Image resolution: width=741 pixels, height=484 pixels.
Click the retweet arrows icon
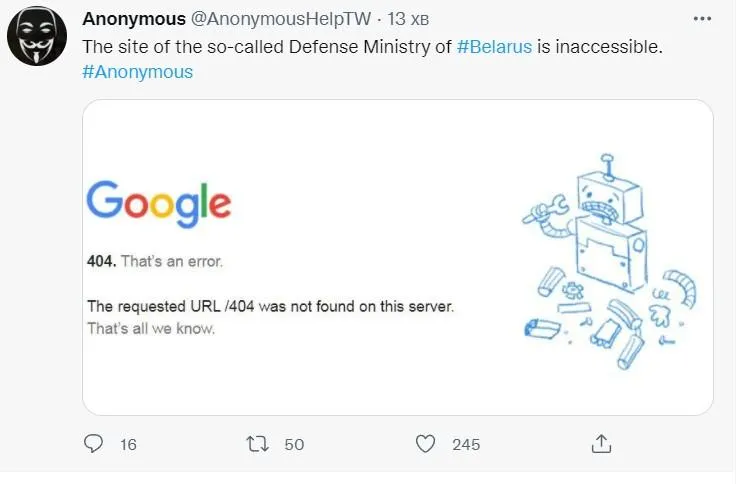pos(258,443)
